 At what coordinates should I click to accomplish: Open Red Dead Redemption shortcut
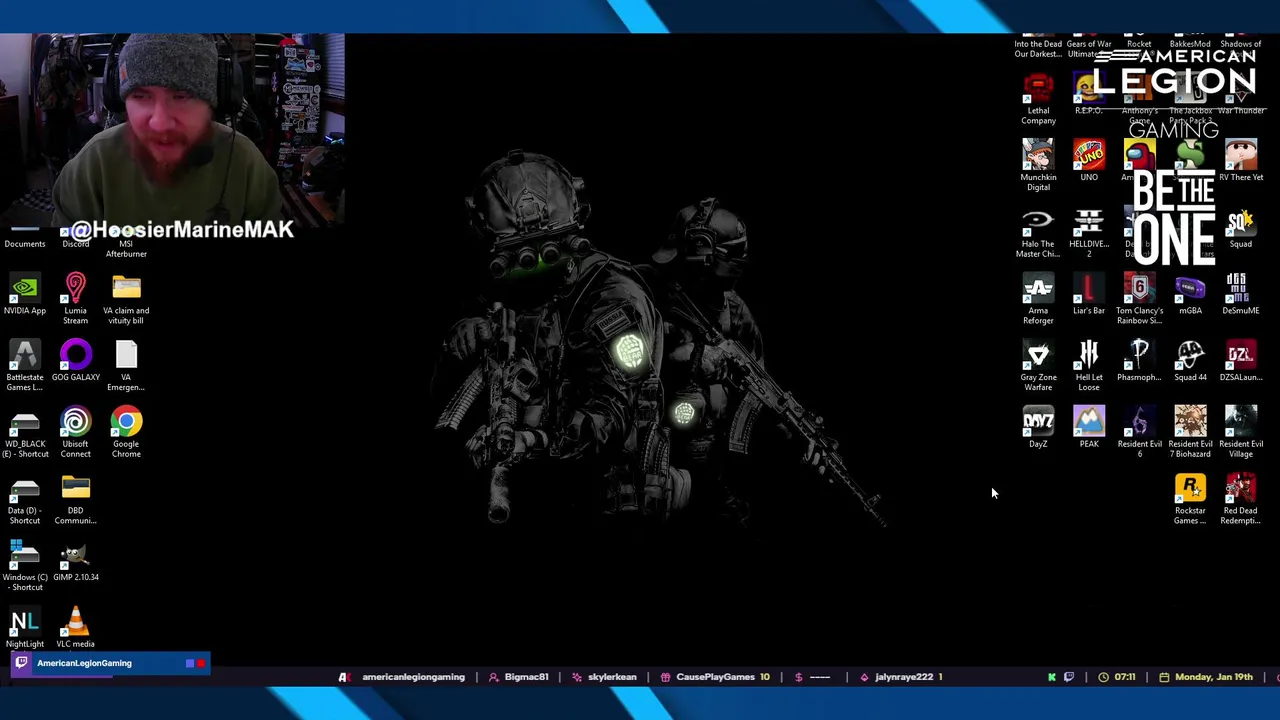point(1241,499)
